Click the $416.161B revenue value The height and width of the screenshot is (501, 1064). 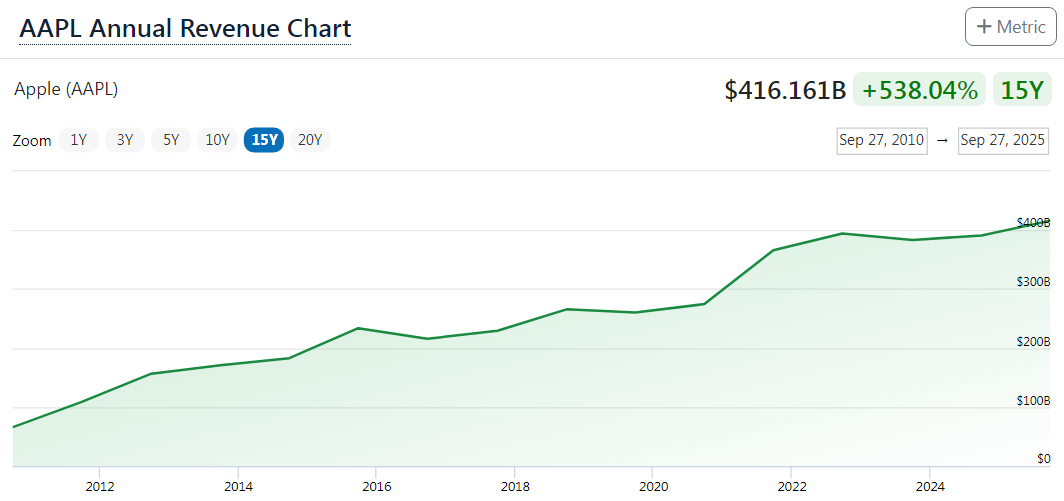click(785, 90)
